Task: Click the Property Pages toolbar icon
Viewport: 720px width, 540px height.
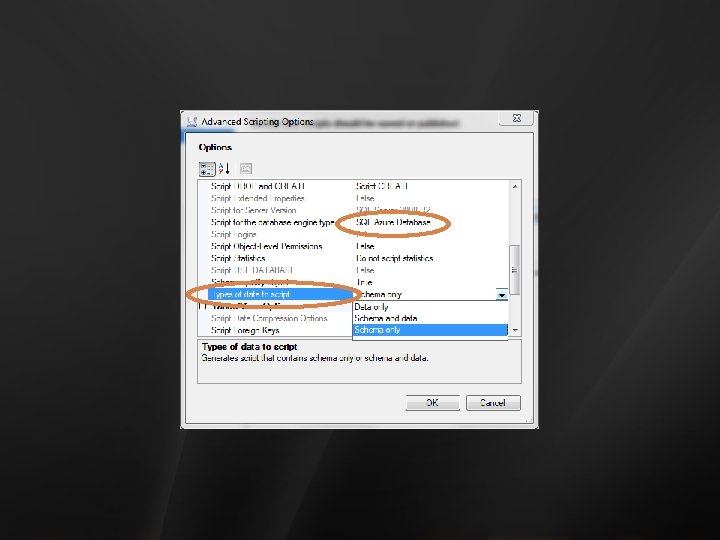Action: (246, 169)
